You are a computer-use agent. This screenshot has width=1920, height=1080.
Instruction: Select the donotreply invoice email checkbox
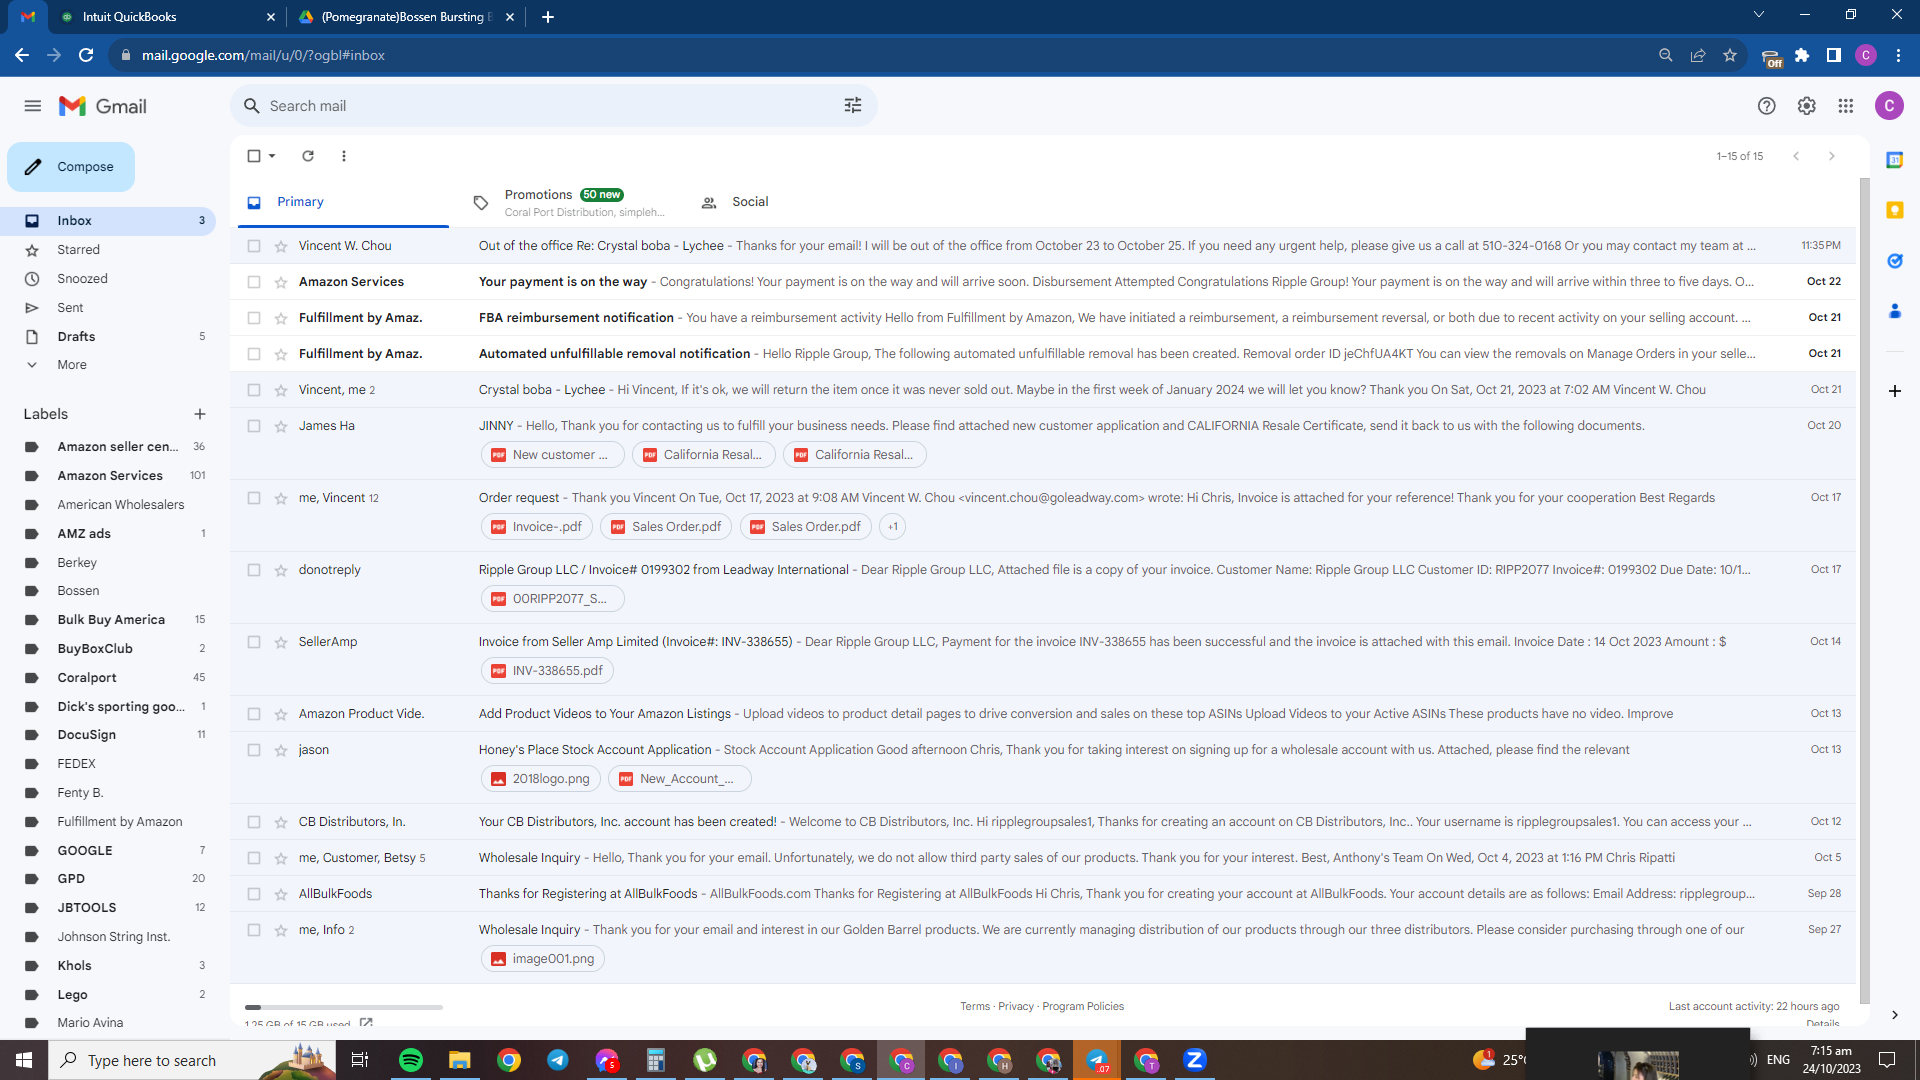pyautogui.click(x=254, y=570)
